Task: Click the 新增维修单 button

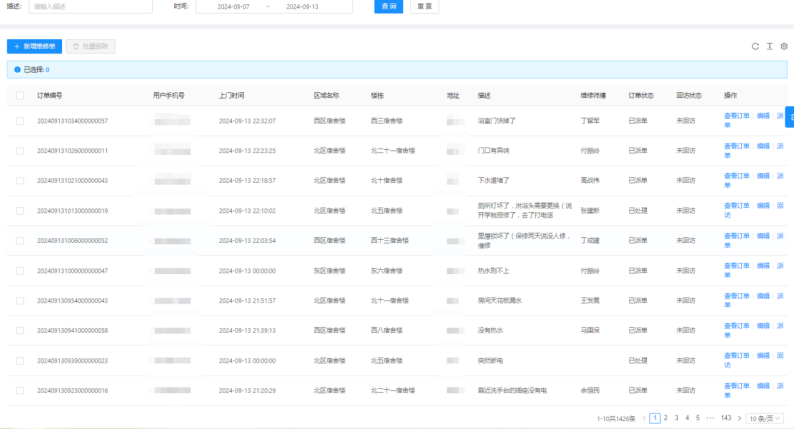Action: (x=34, y=47)
